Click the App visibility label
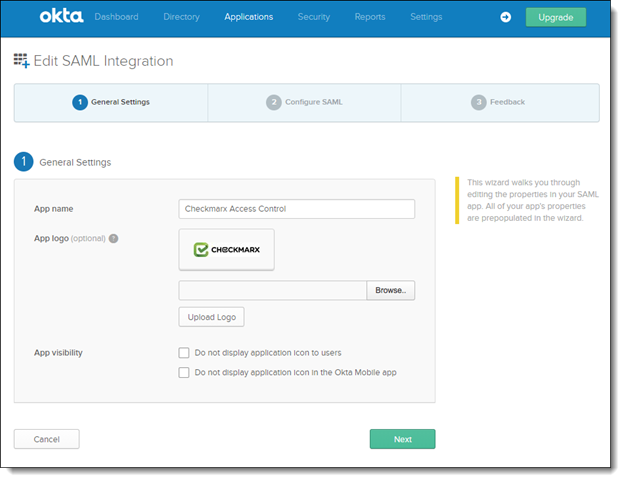Image resolution: width=624 pixels, height=481 pixels. pyautogui.click(x=58, y=353)
